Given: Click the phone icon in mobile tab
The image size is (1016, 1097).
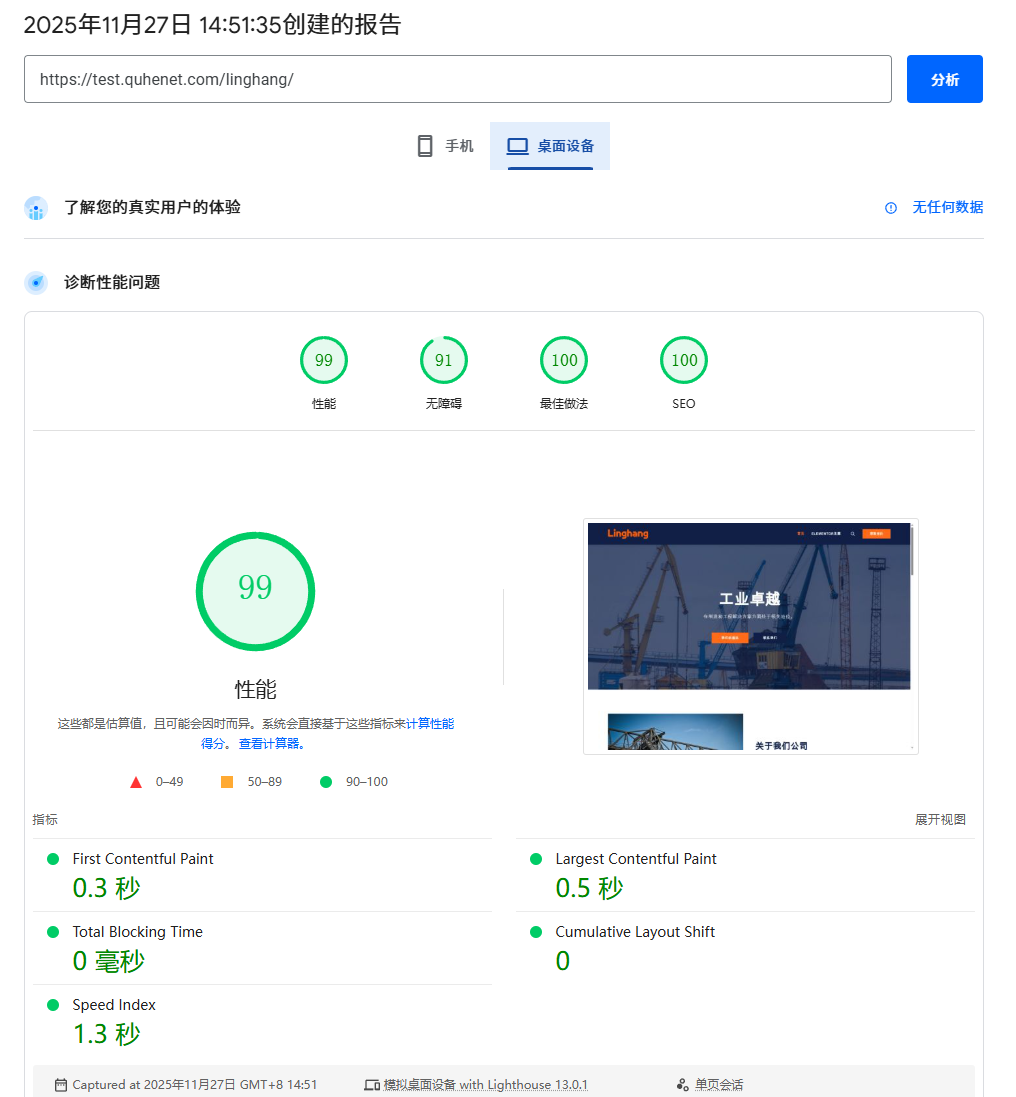Looking at the screenshot, I should pos(425,146).
